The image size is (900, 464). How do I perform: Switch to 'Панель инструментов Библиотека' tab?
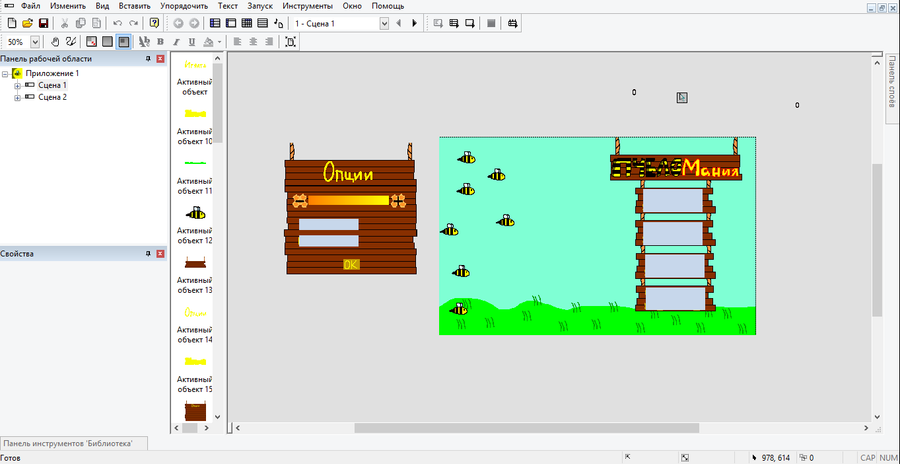(x=73, y=443)
